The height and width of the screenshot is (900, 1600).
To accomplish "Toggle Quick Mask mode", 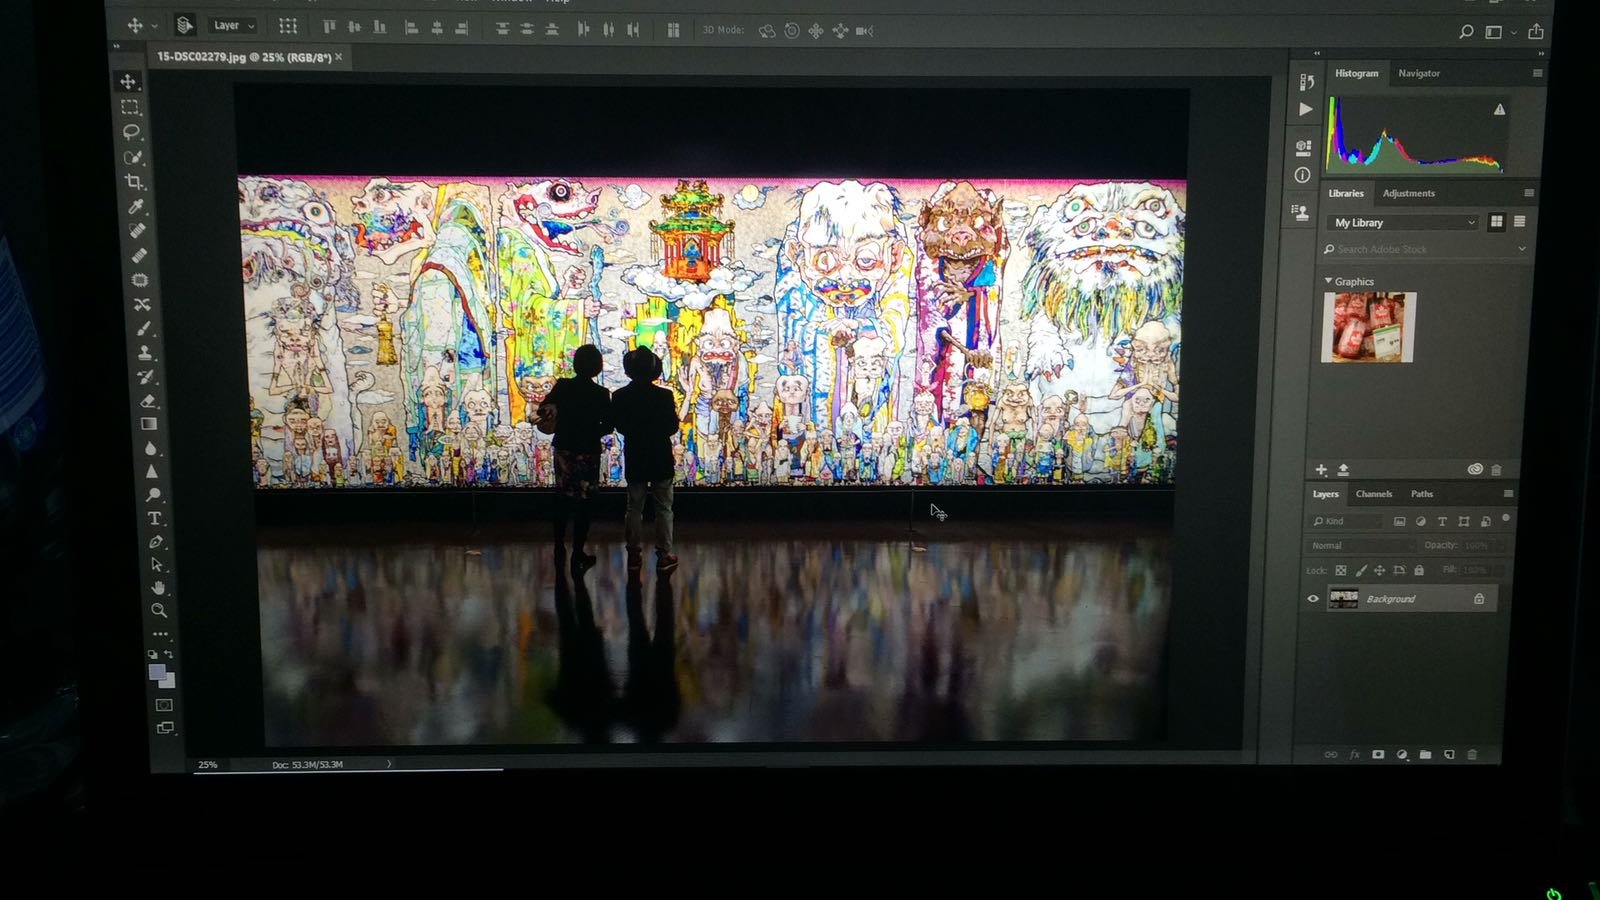I will [x=164, y=705].
